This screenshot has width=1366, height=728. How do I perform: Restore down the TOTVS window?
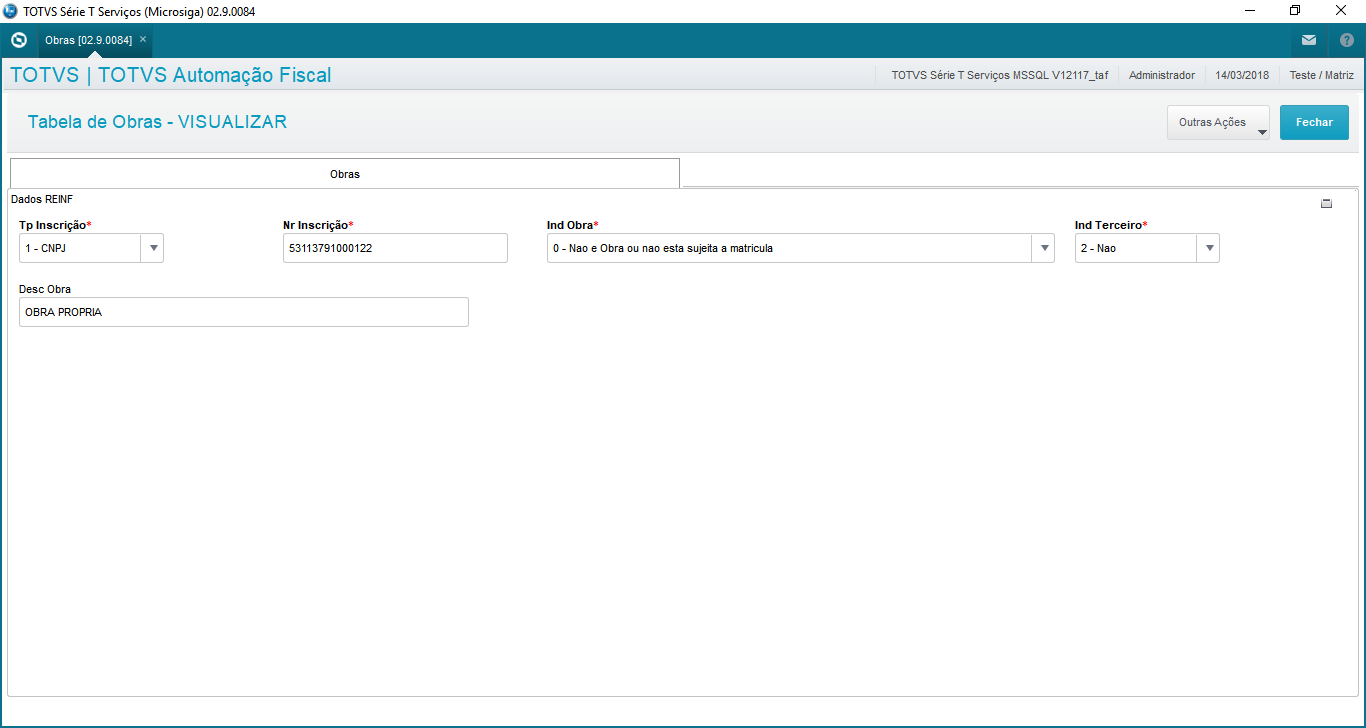coord(1295,10)
